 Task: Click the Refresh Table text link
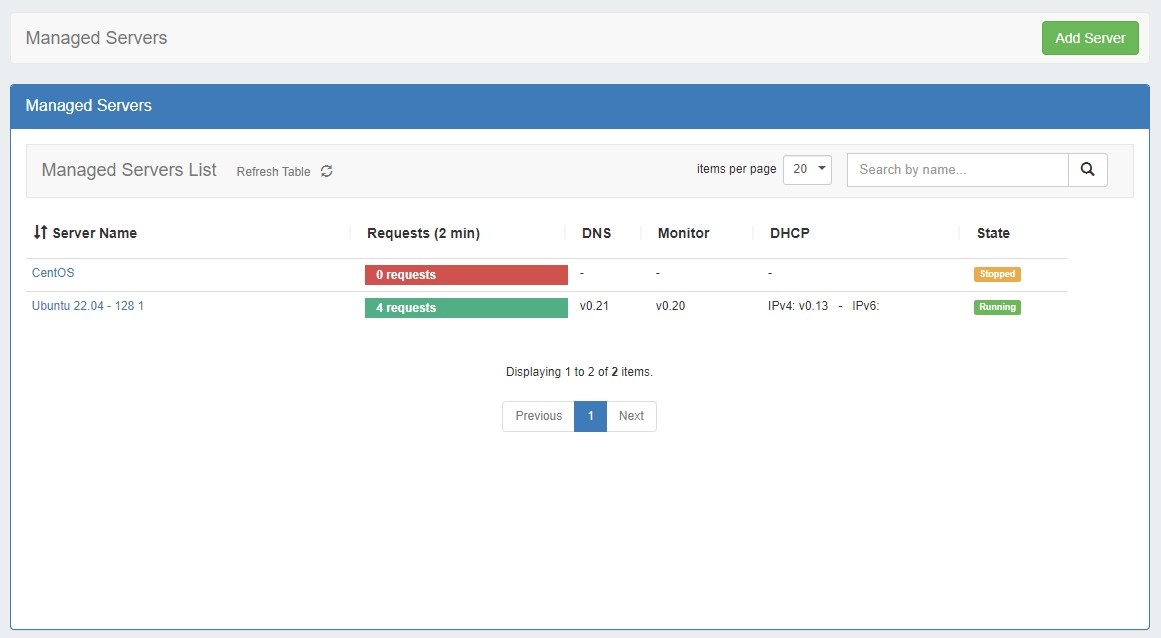point(273,172)
